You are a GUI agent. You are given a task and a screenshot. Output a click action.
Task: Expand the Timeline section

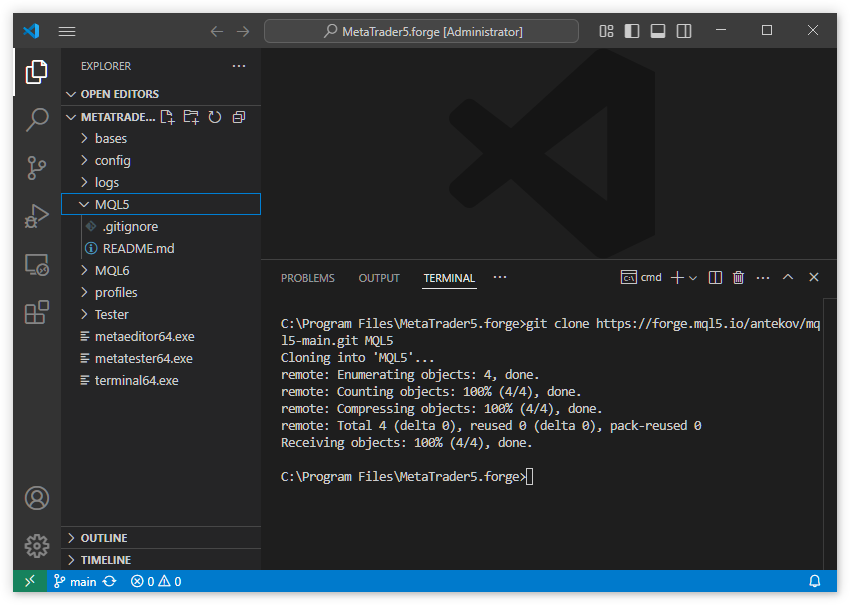pos(161,560)
